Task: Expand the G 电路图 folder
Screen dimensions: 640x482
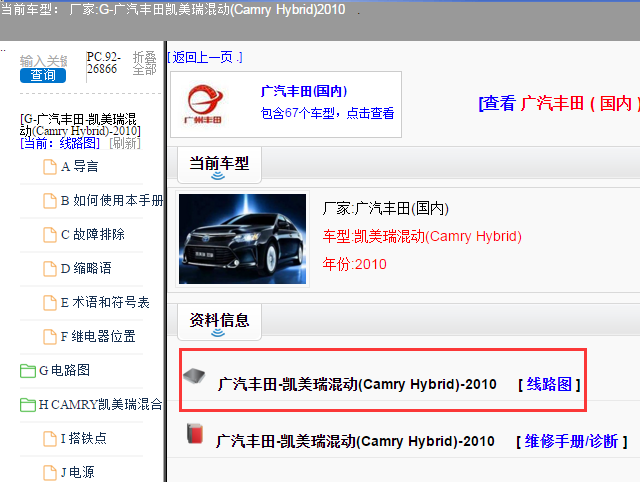Action: click(x=64, y=370)
